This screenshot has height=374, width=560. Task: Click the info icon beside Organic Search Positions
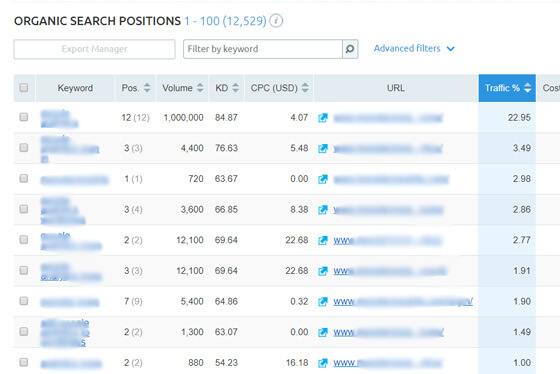point(276,21)
